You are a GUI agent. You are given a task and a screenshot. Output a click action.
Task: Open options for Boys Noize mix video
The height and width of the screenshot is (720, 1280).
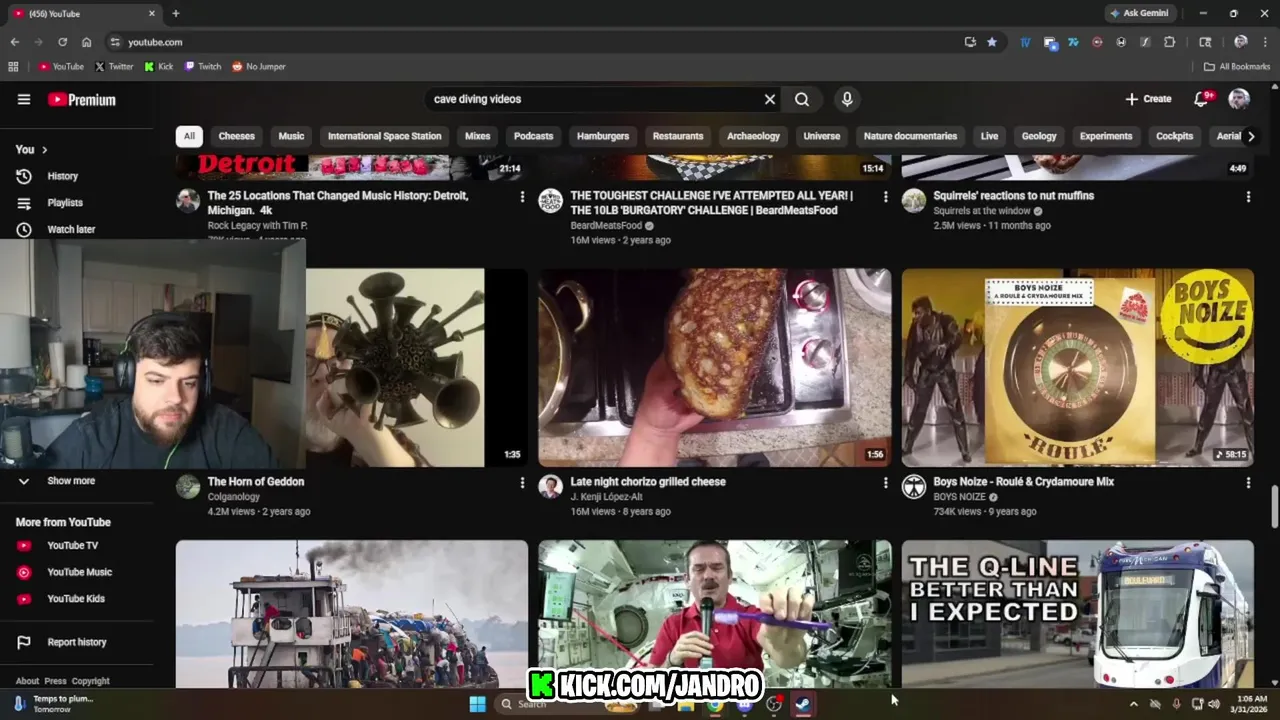1248,483
